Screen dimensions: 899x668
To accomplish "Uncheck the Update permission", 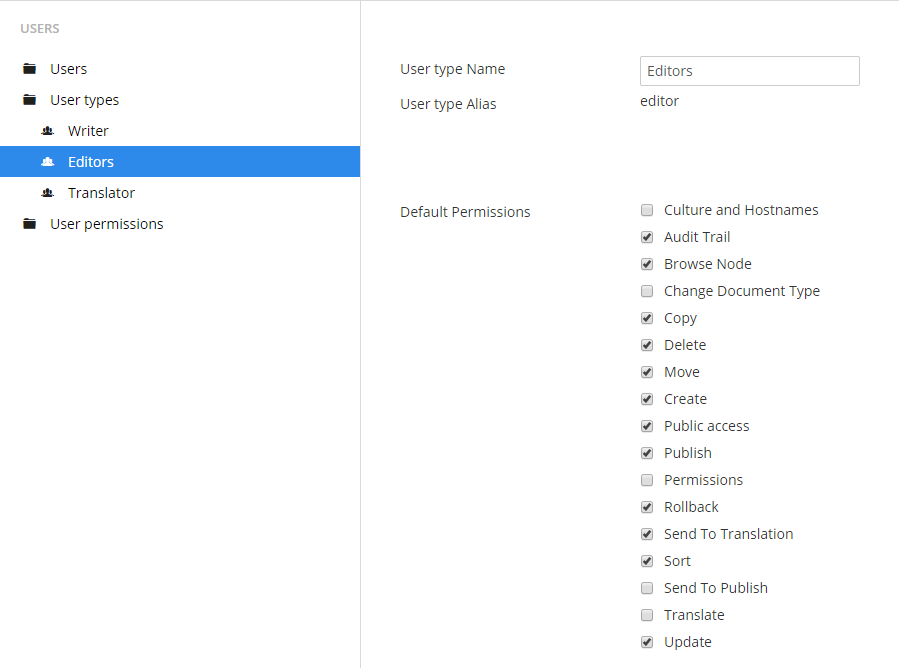I will click(647, 642).
